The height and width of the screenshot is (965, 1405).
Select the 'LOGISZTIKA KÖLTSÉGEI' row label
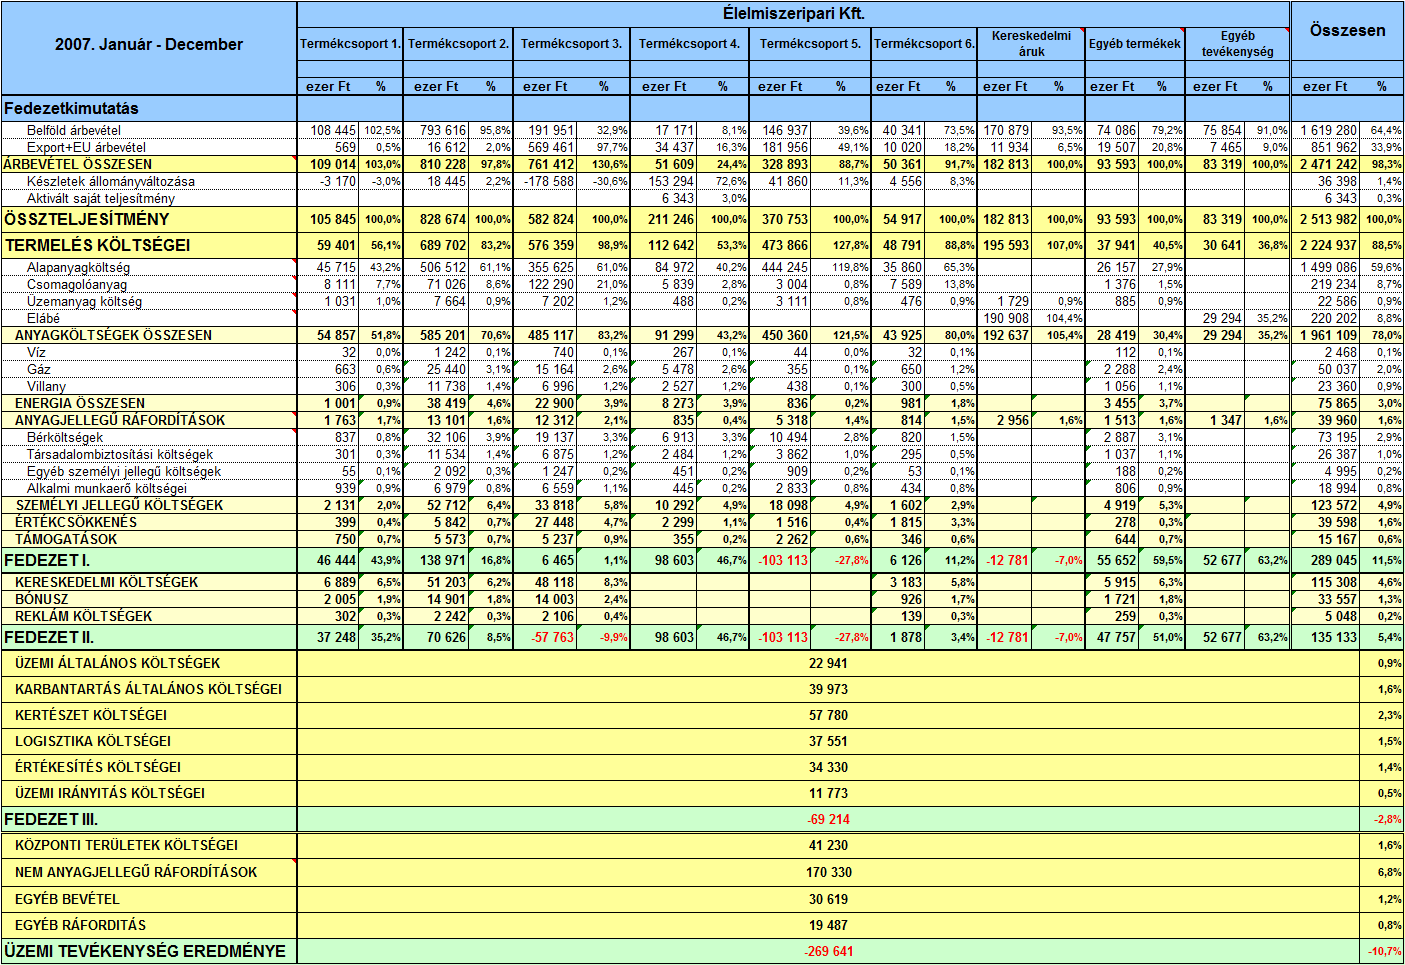coord(93,741)
